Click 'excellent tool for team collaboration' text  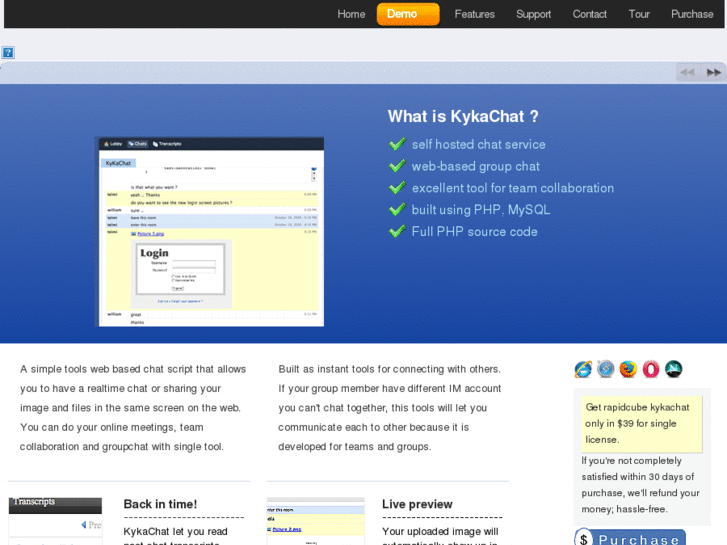tap(513, 188)
